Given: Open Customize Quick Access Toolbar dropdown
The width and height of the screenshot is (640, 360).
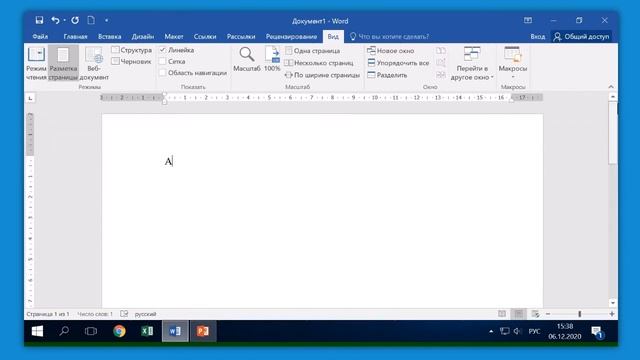Looking at the screenshot, I should (x=107, y=20).
